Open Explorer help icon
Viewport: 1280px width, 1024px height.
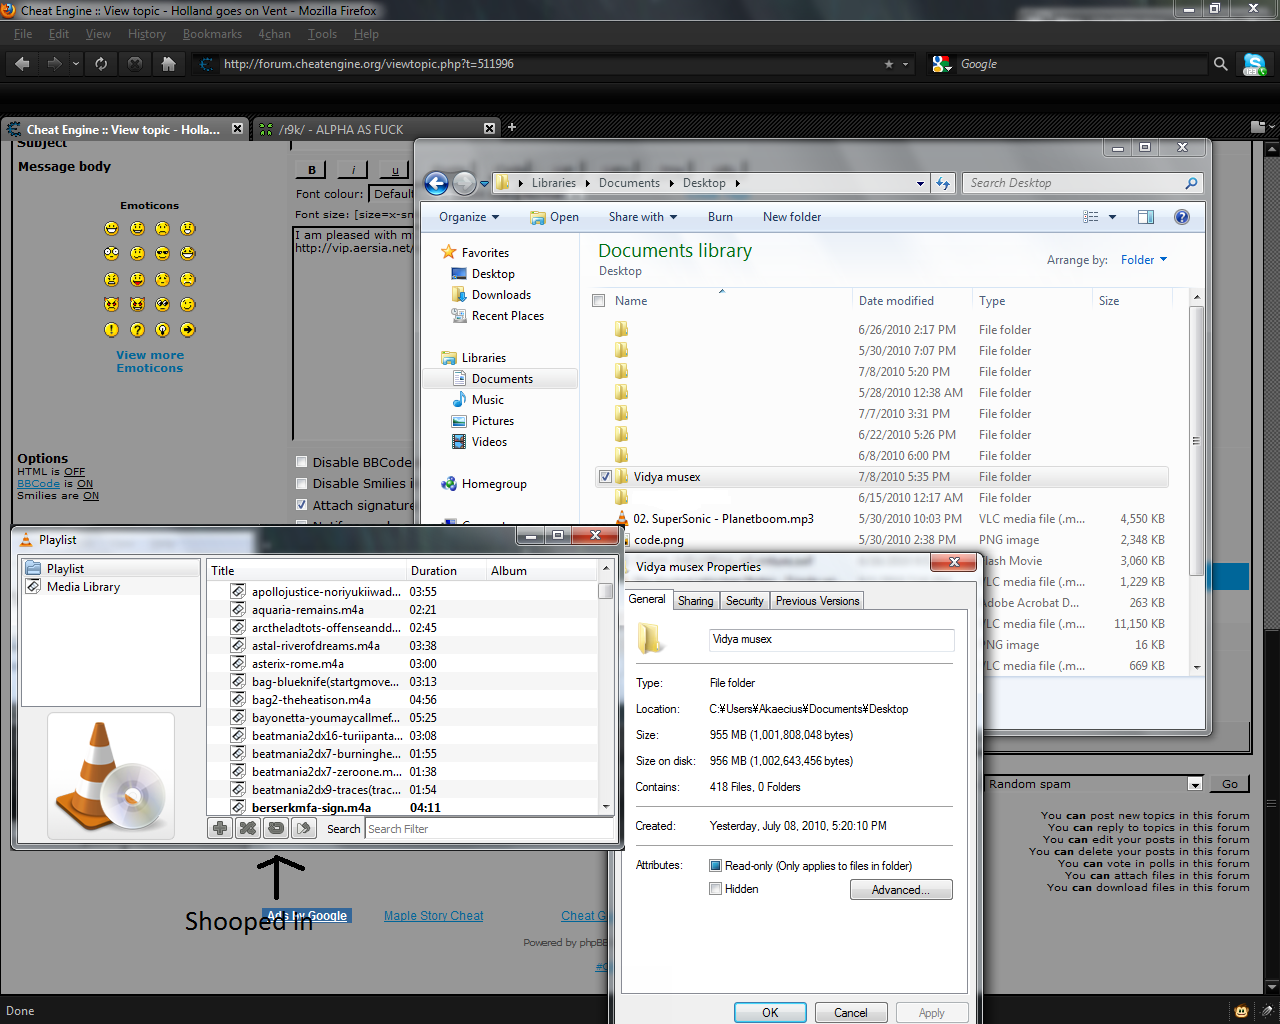click(1182, 217)
